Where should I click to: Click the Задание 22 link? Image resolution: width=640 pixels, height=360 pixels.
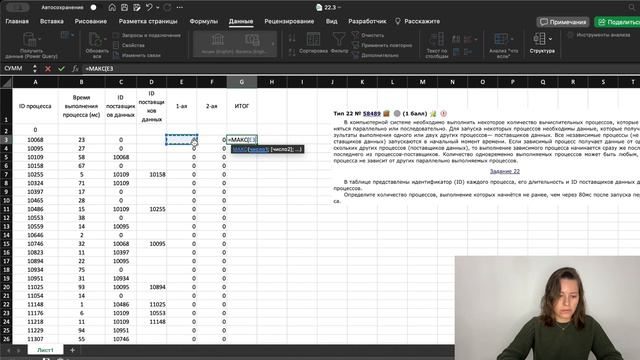[504, 171]
